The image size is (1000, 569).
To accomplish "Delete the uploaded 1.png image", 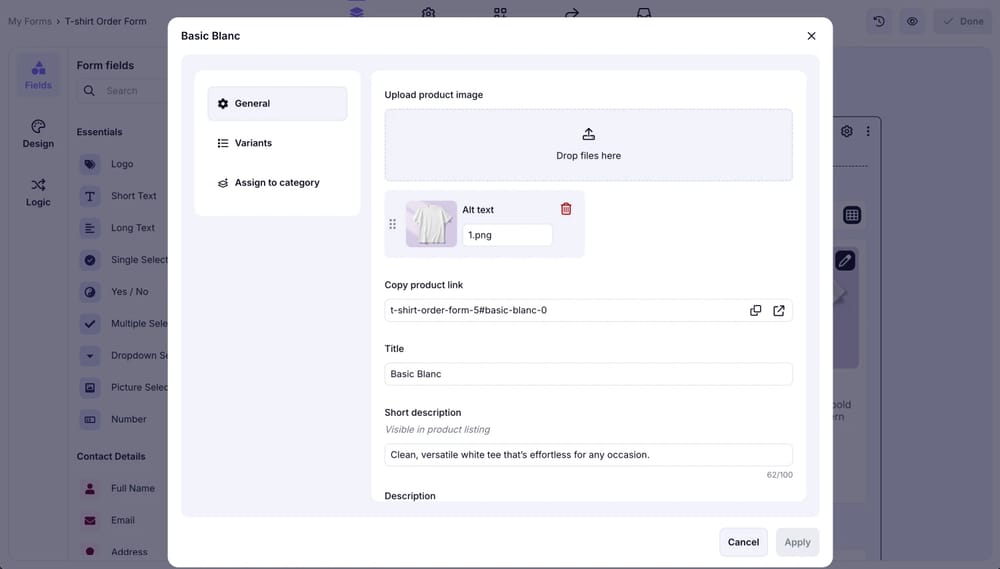I will 566,209.
